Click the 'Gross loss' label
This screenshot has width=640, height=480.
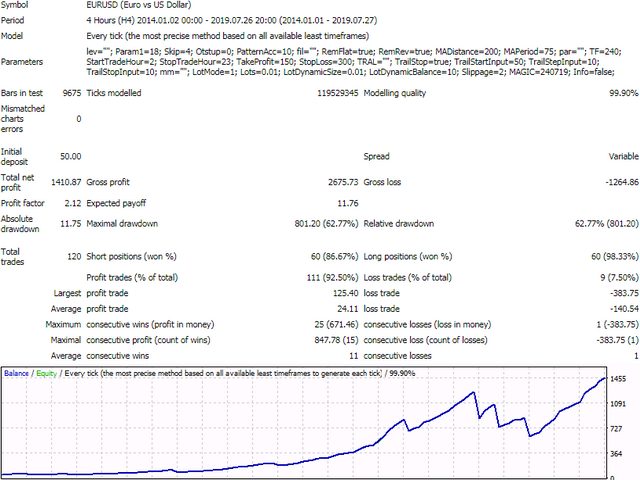click(x=382, y=182)
